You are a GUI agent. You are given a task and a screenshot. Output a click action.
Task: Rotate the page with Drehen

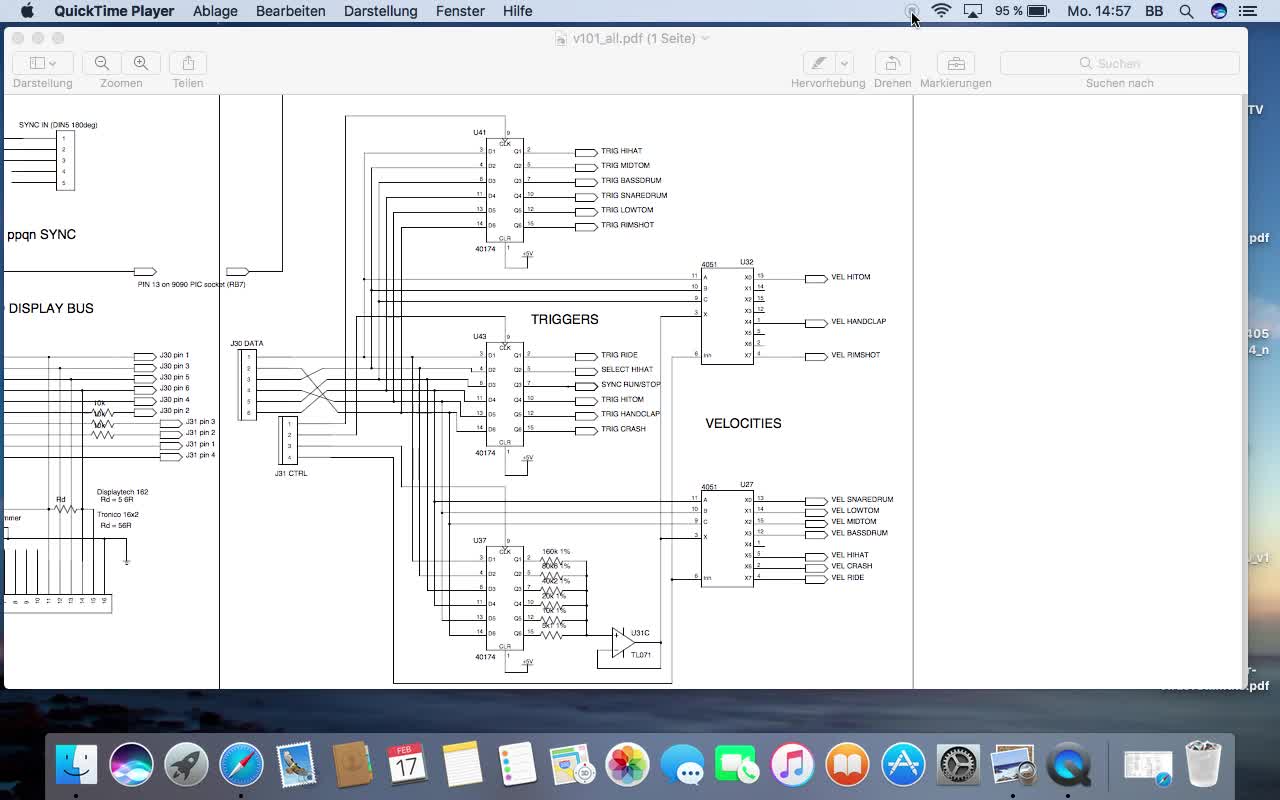click(892, 63)
